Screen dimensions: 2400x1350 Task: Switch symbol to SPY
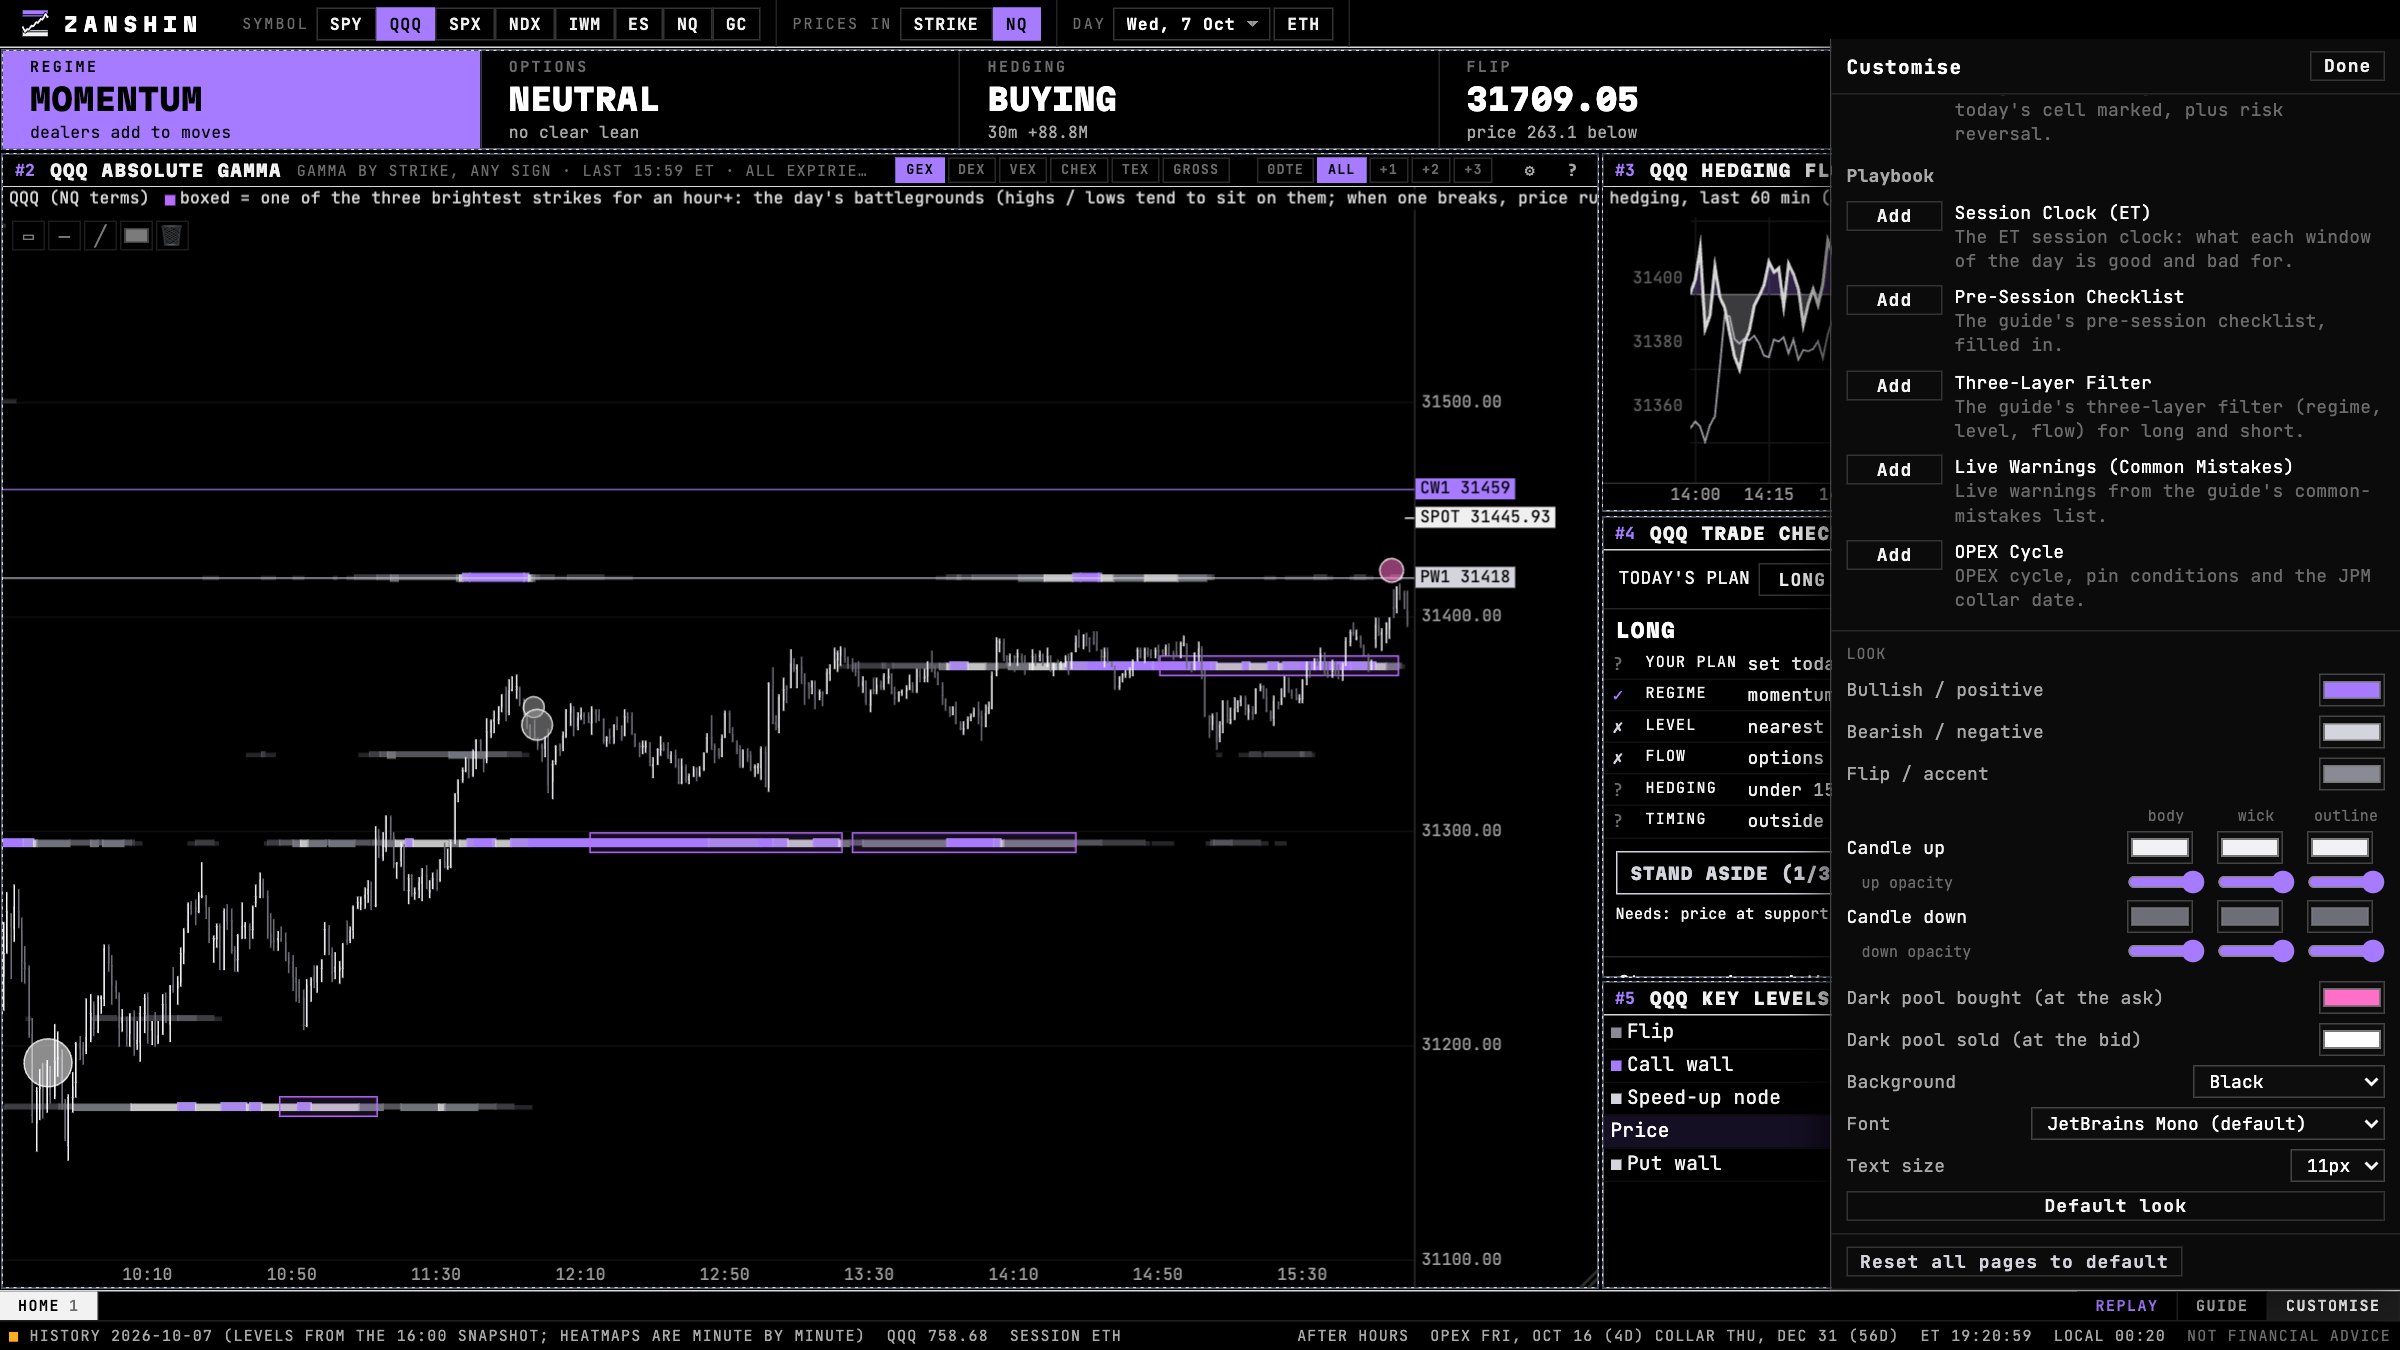(x=346, y=24)
